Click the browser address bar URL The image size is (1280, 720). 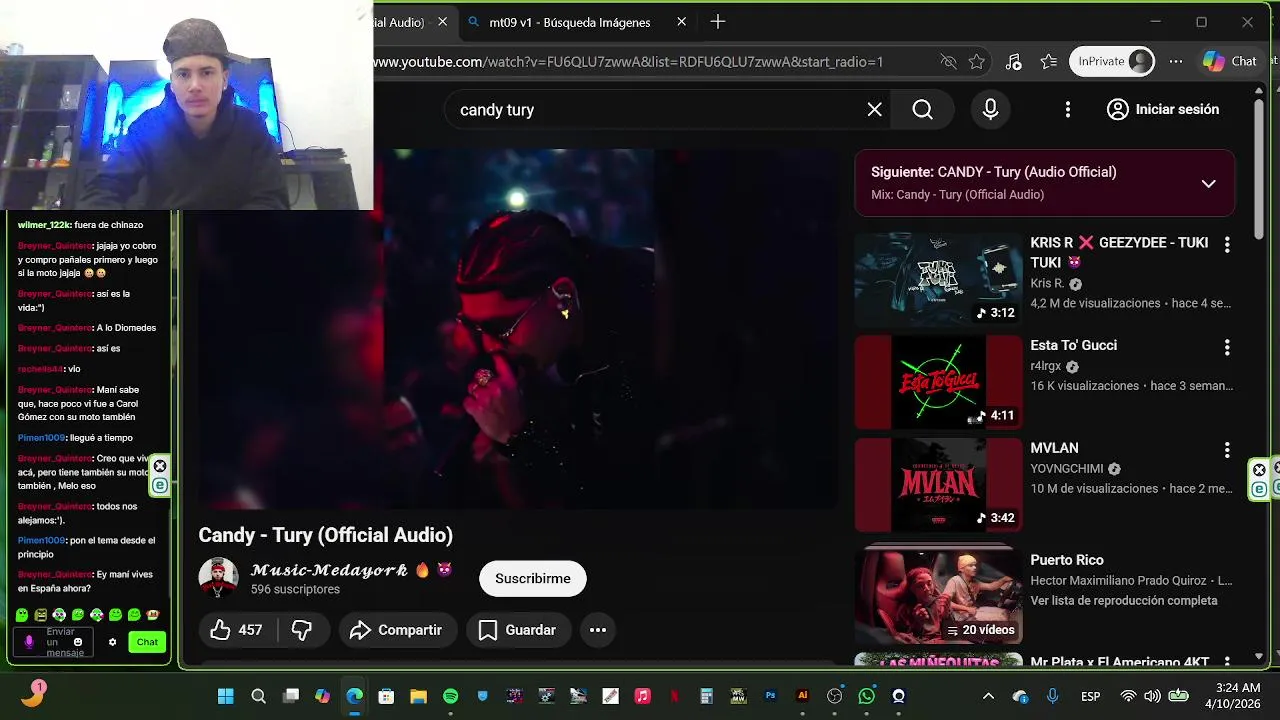click(628, 62)
